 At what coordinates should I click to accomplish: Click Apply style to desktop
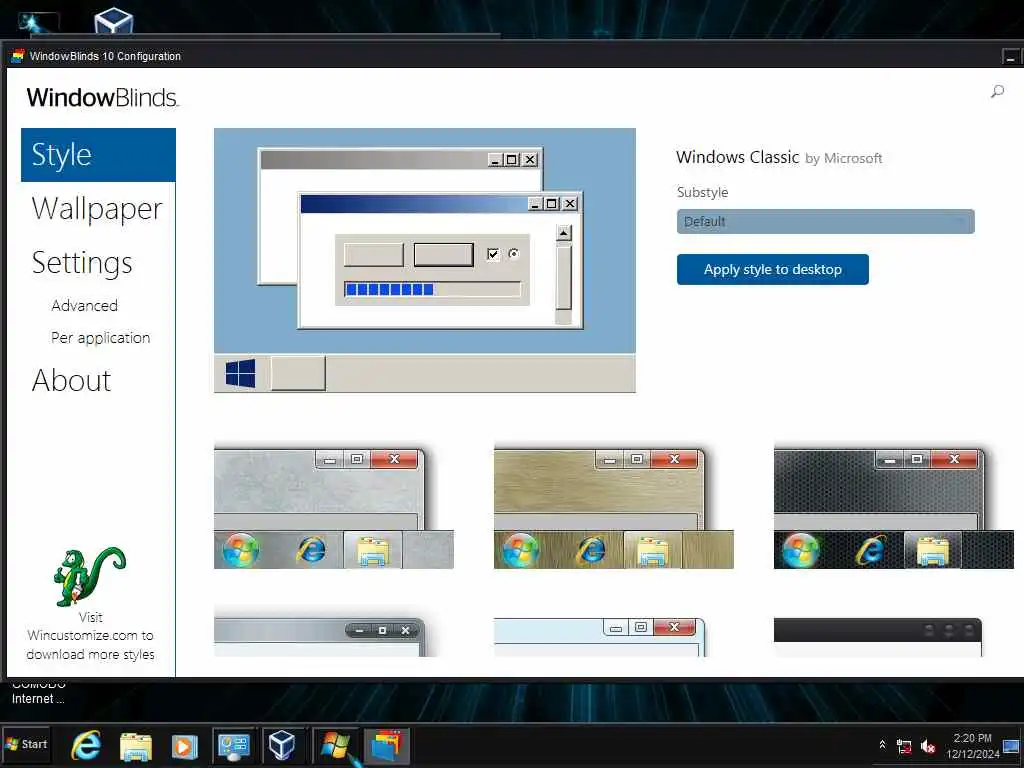pos(773,270)
